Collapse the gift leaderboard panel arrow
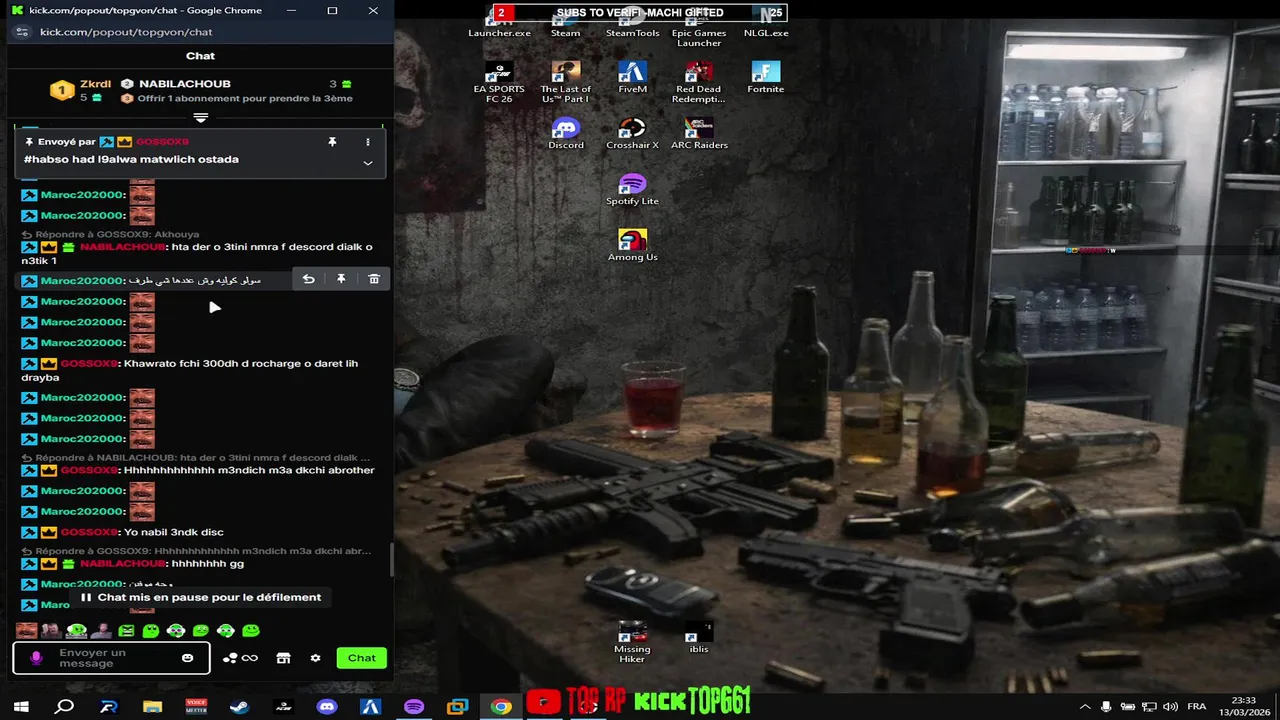Image resolution: width=1280 pixels, height=720 pixels. 200,118
